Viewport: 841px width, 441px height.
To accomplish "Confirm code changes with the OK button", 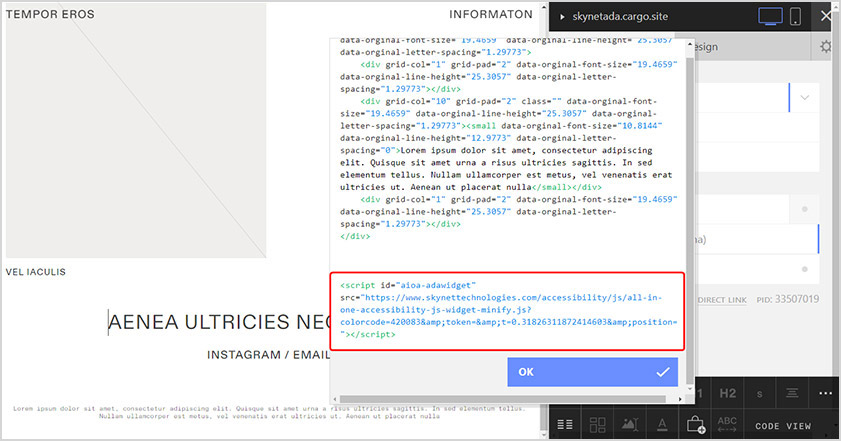I will [x=592, y=372].
